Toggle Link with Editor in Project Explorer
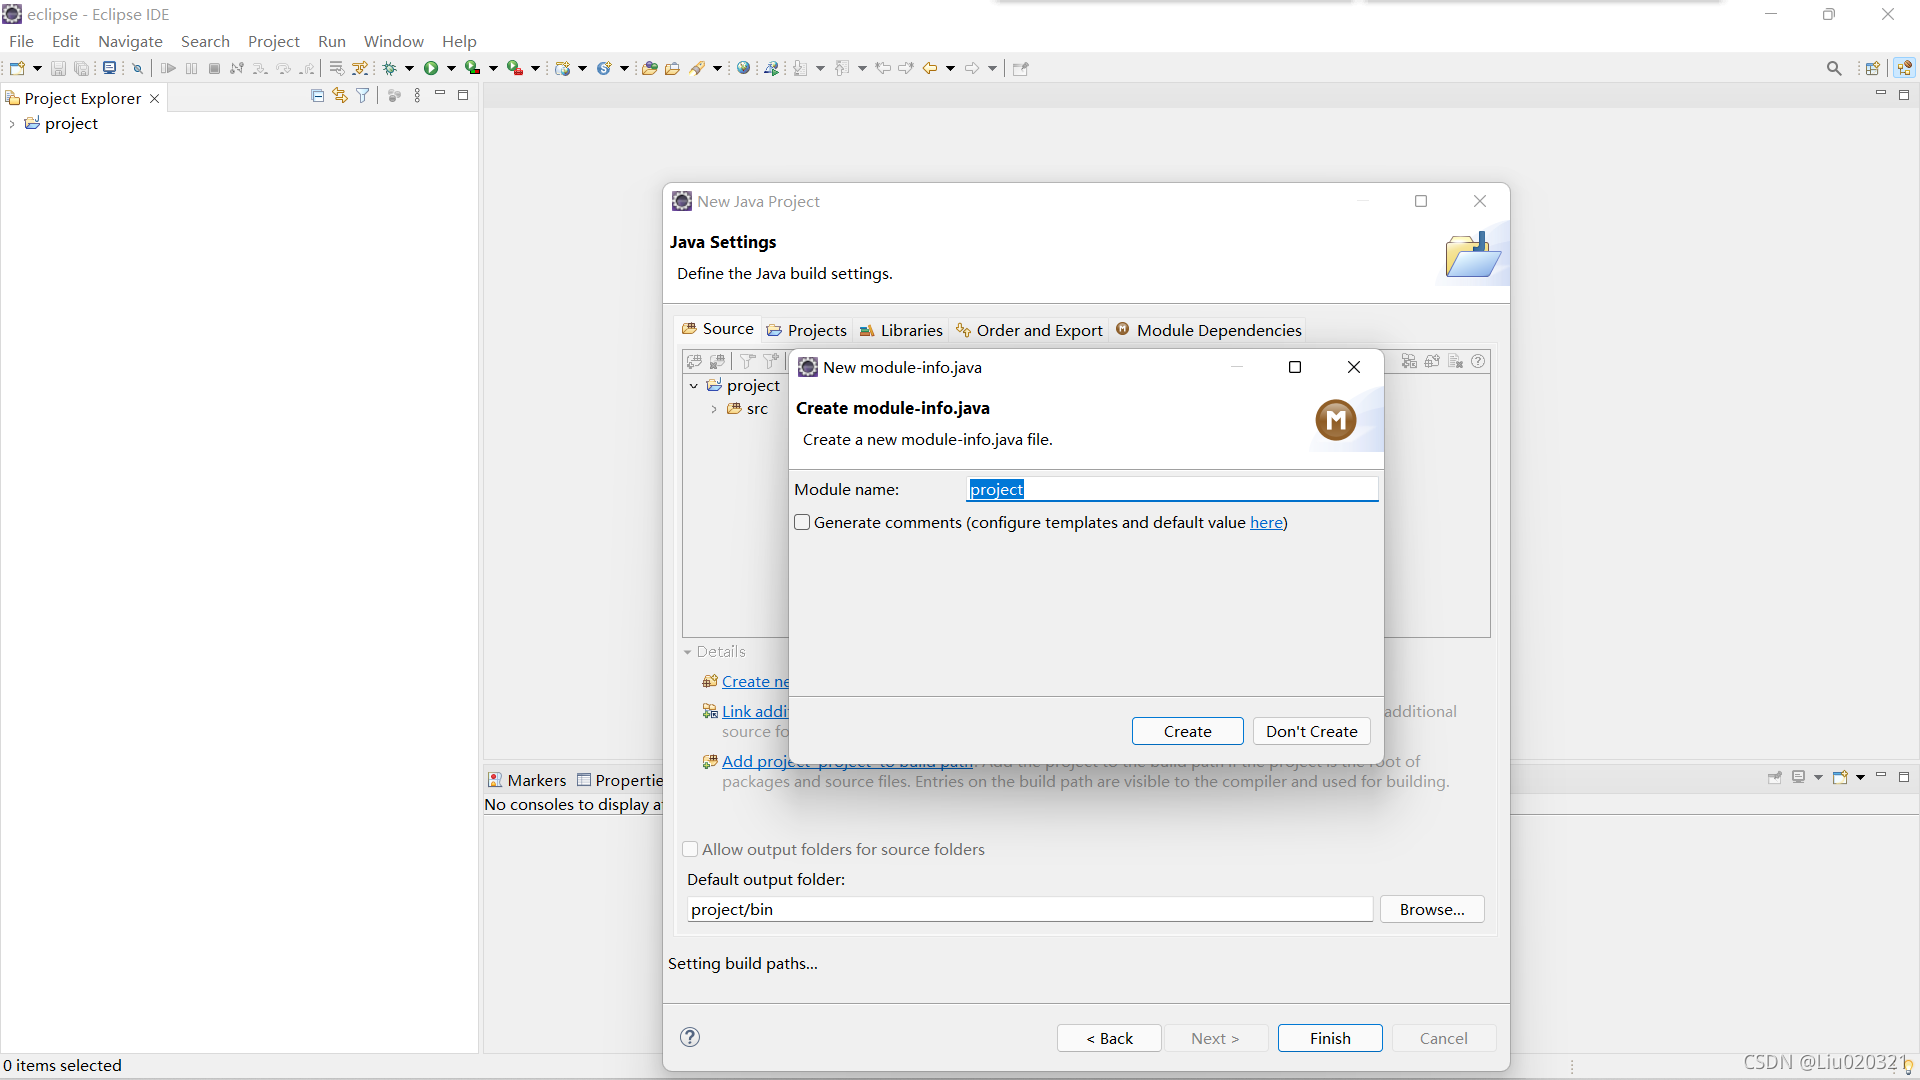 click(340, 96)
